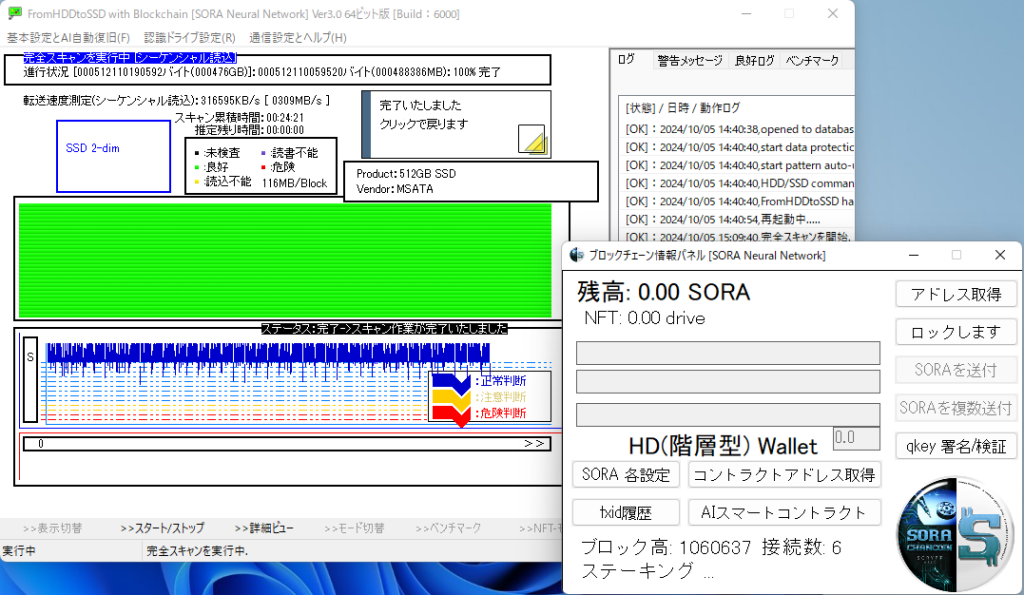Click the blue 正常判断 legend arrow
The width and height of the screenshot is (1024, 595).
tap(451, 383)
